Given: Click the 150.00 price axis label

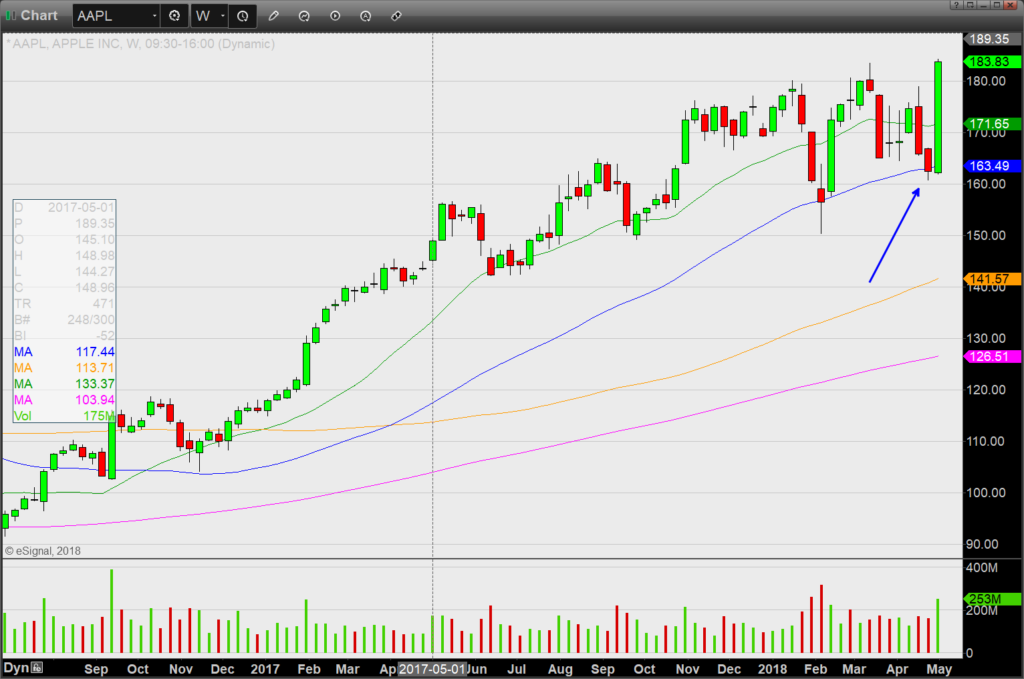Looking at the screenshot, I should [x=986, y=235].
